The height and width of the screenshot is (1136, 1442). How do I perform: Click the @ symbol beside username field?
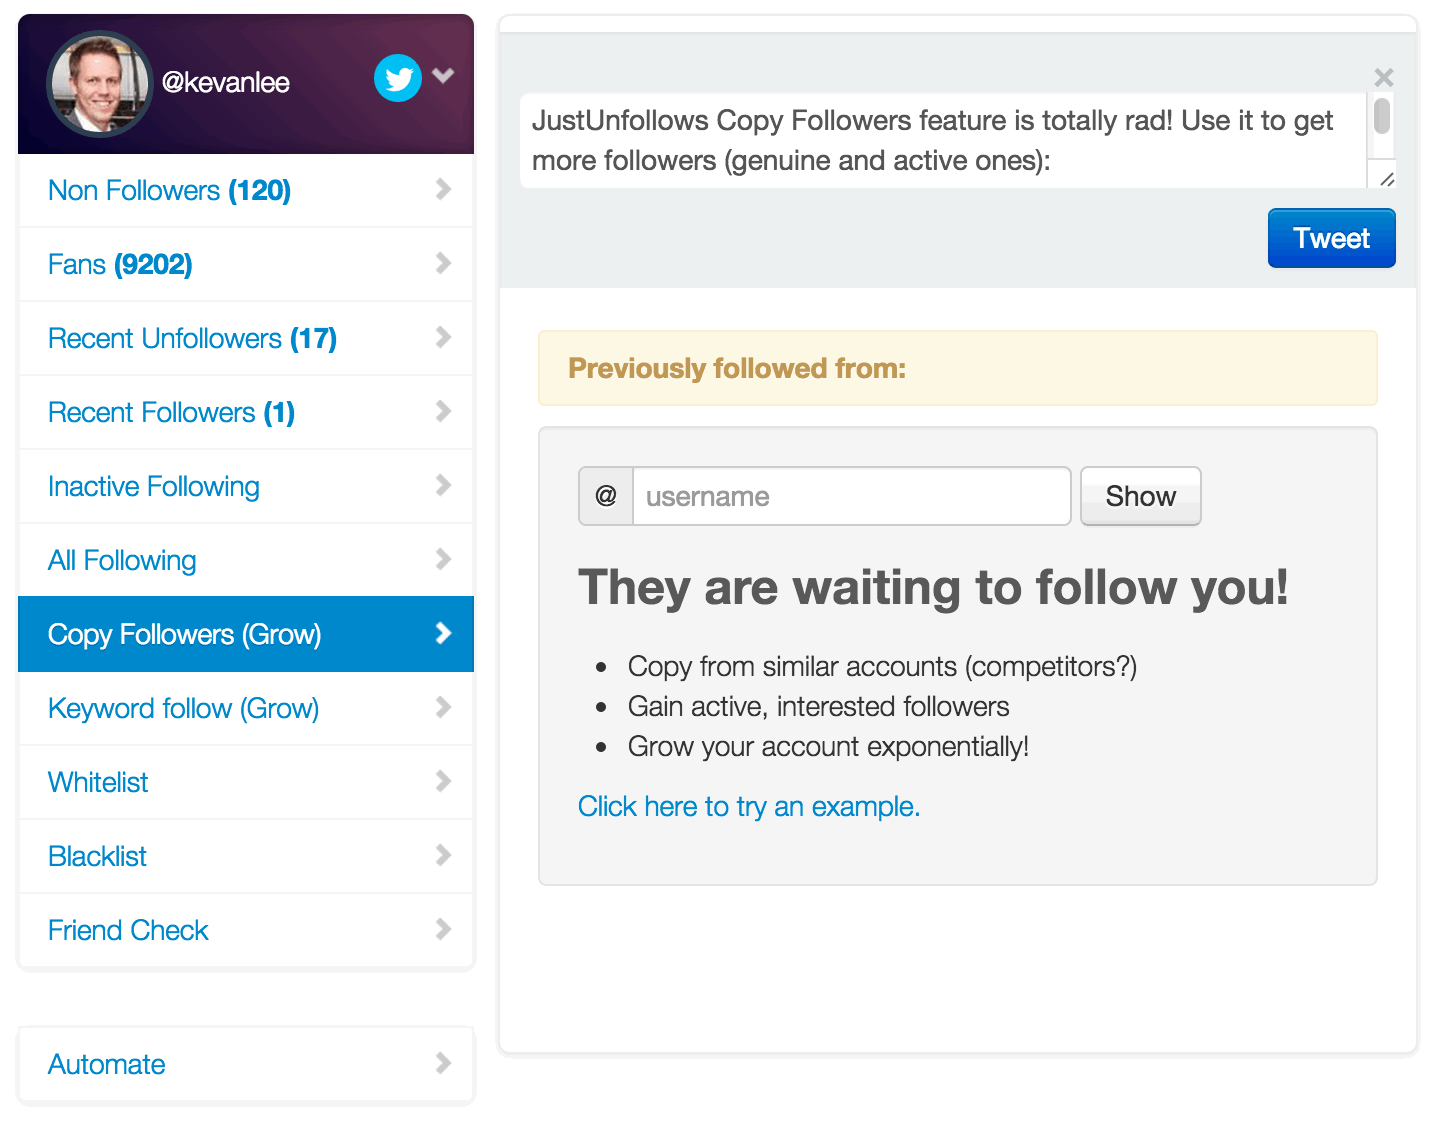pyautogui.click(x=605, y=496)
